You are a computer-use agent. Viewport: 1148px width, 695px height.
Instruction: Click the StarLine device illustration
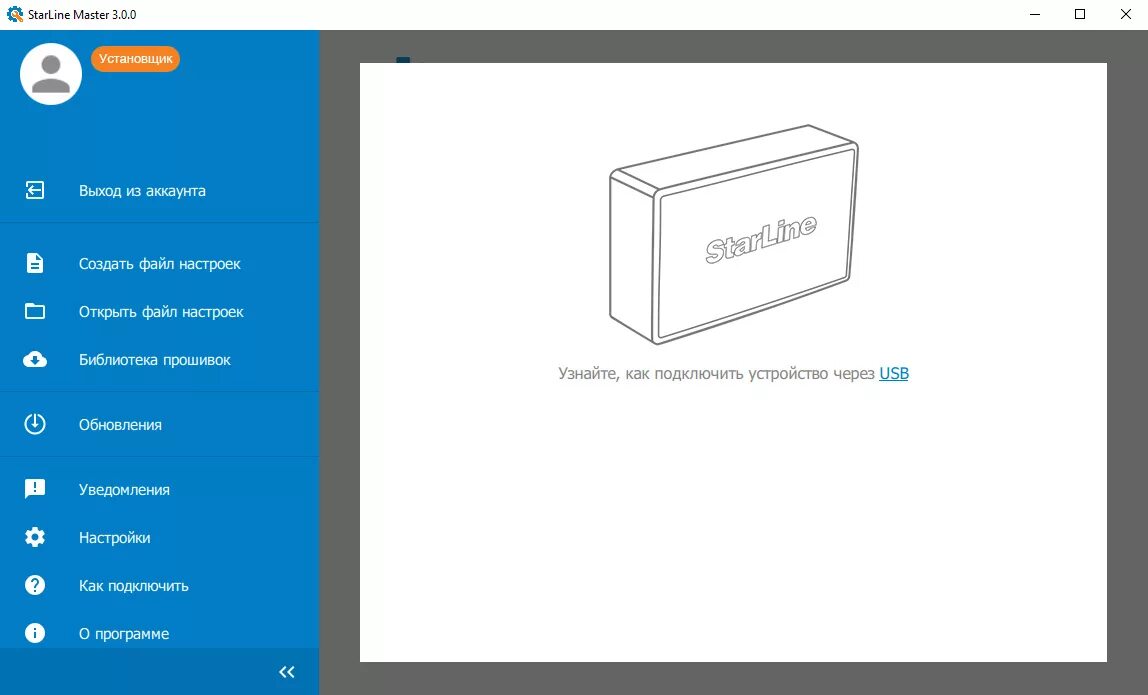pos(734,234)
